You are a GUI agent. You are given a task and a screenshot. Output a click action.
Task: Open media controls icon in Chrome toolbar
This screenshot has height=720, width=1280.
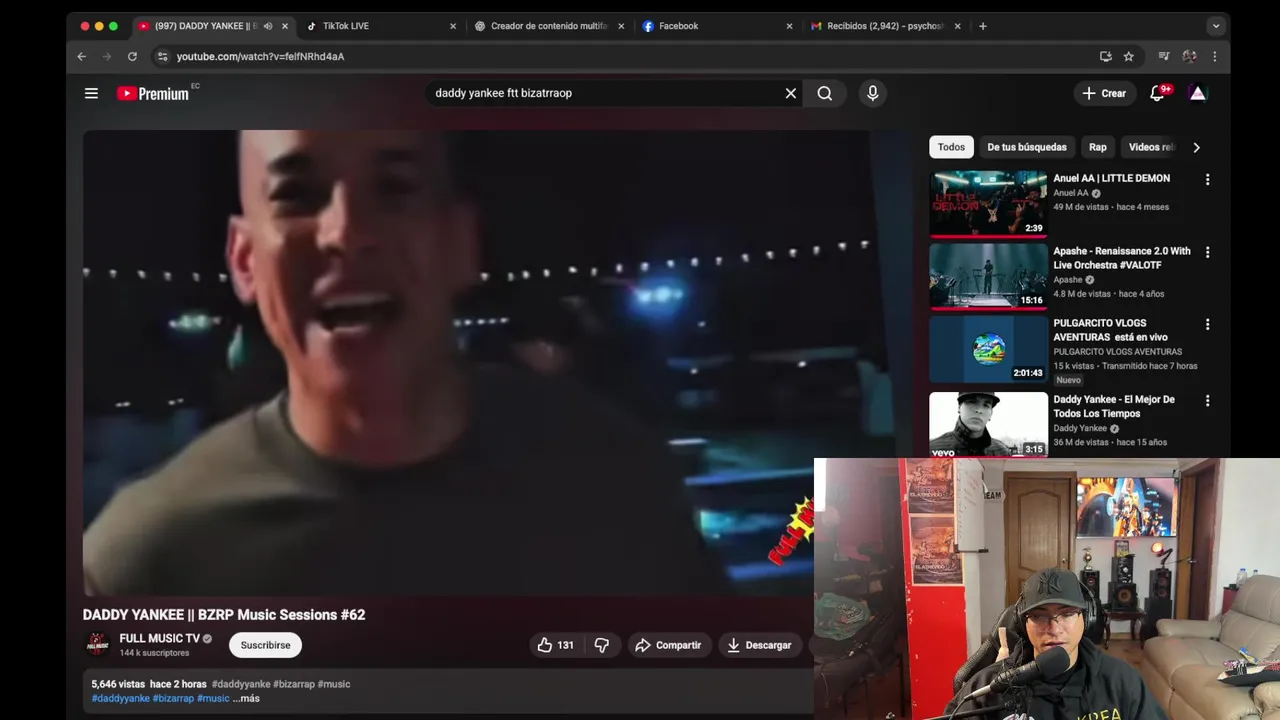pos(1164,56)
